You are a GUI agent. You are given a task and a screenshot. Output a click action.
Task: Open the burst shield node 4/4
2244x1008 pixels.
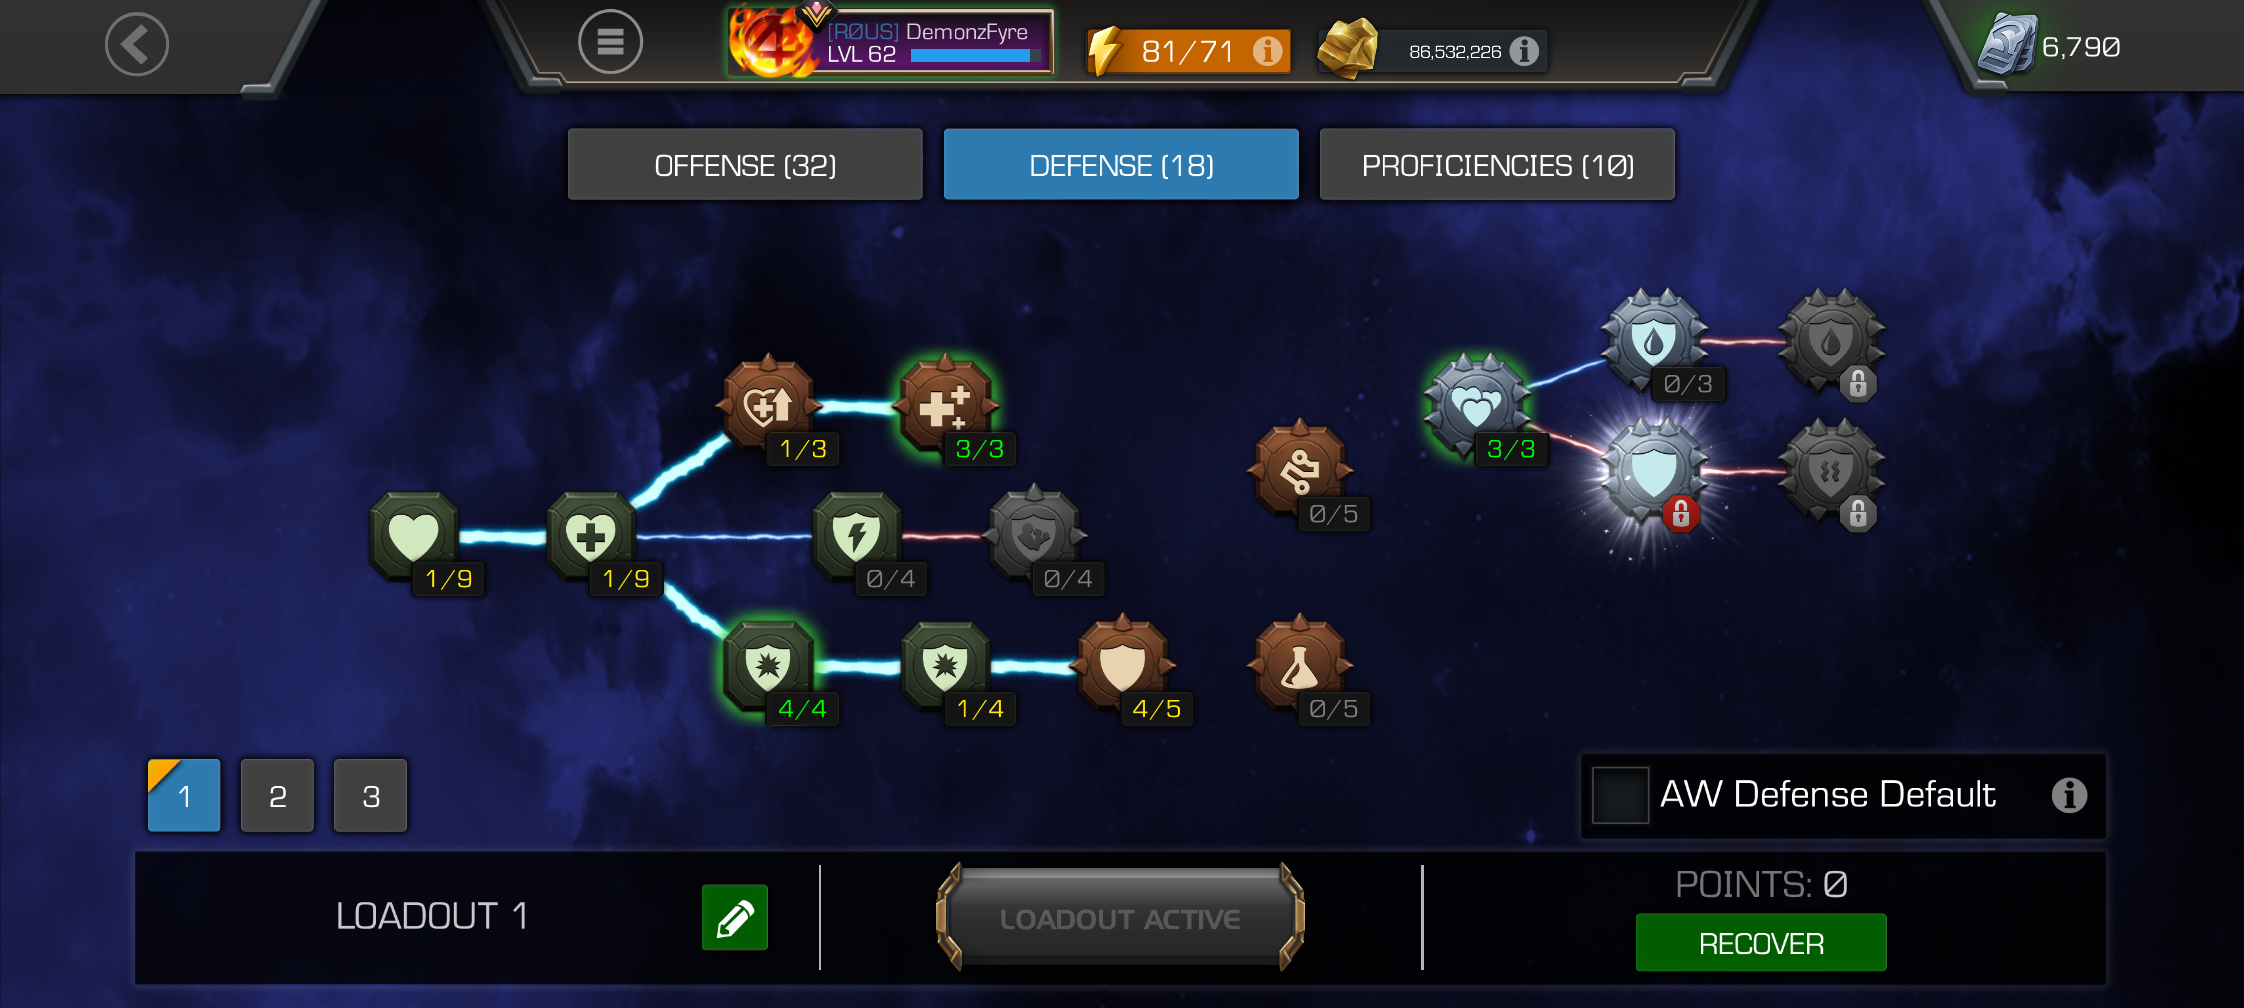[x=768, y=665]
